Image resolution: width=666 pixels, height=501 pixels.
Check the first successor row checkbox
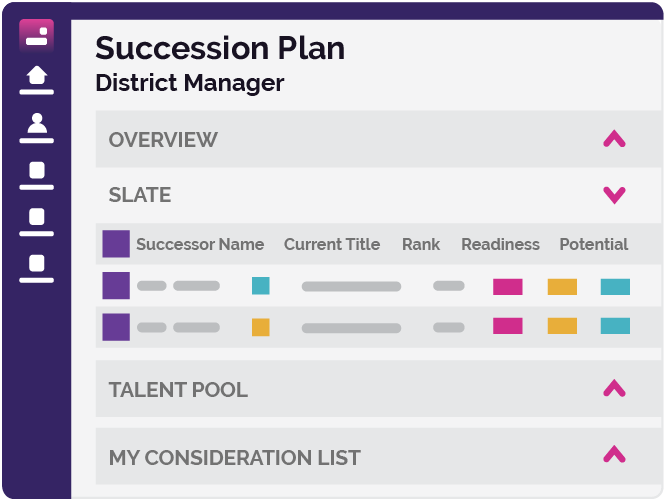click(x=116, y=286)
